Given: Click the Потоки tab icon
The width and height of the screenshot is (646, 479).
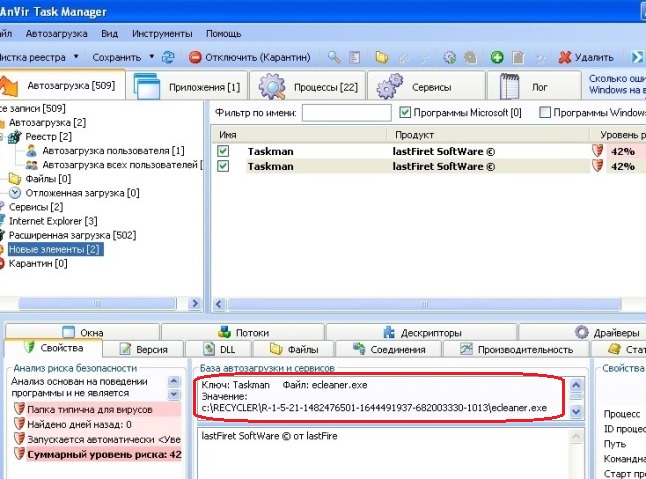Looking at the screenshot, I should pos(225,332).
